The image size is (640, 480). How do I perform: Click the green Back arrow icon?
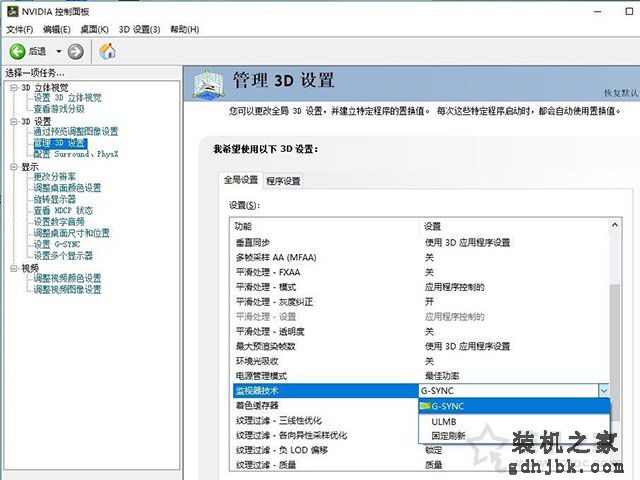(18, 51)
